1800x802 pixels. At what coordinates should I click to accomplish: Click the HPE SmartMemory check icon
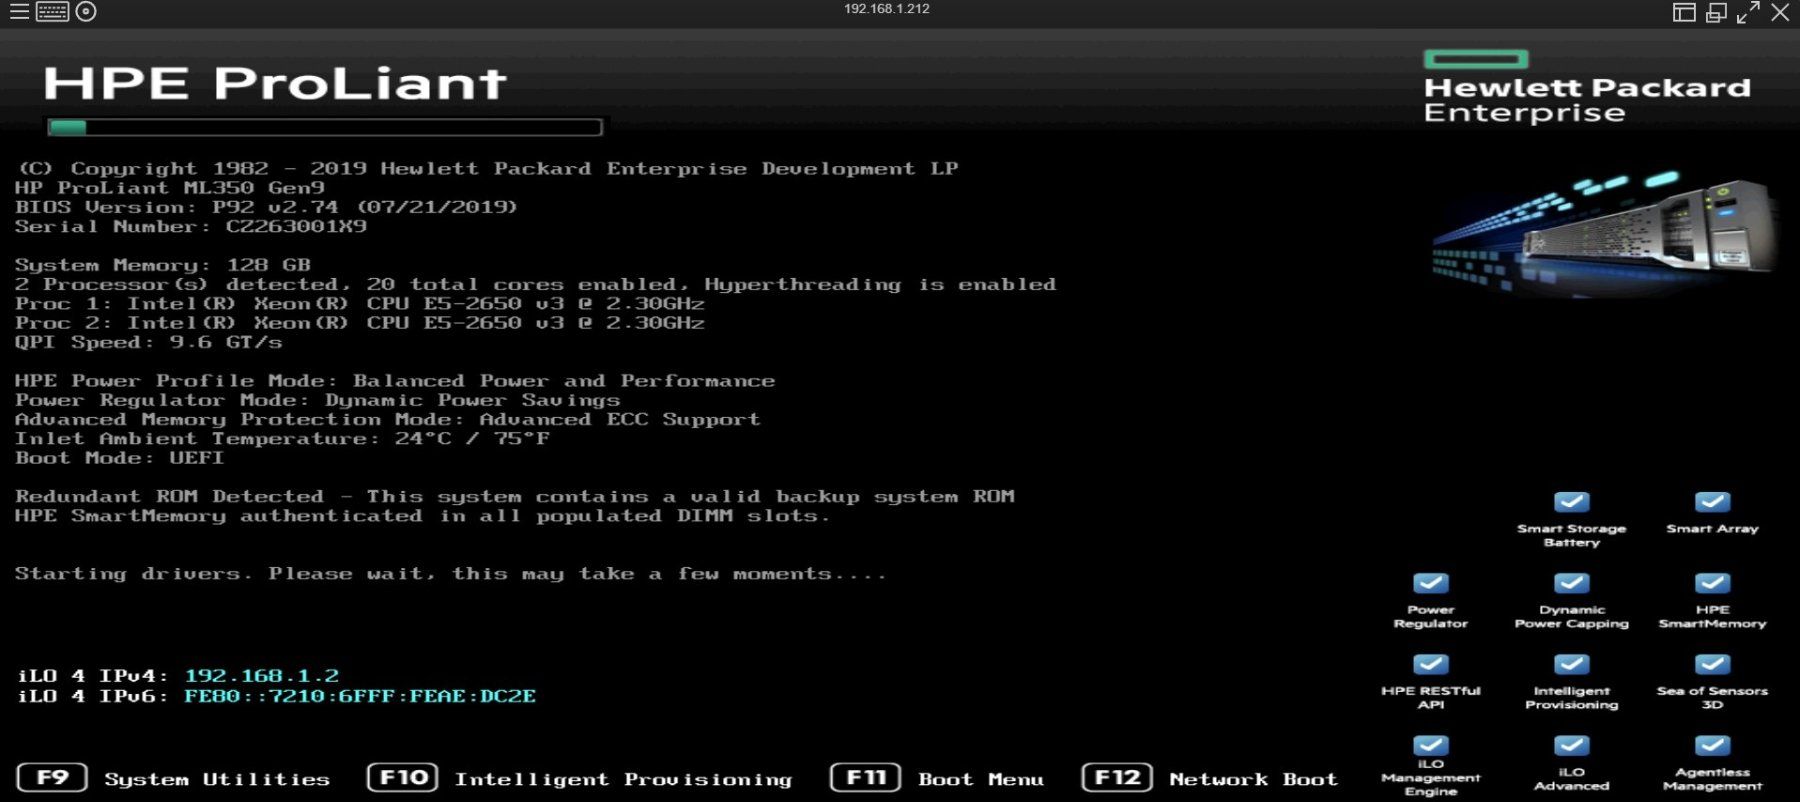[x=1712, y=583]
